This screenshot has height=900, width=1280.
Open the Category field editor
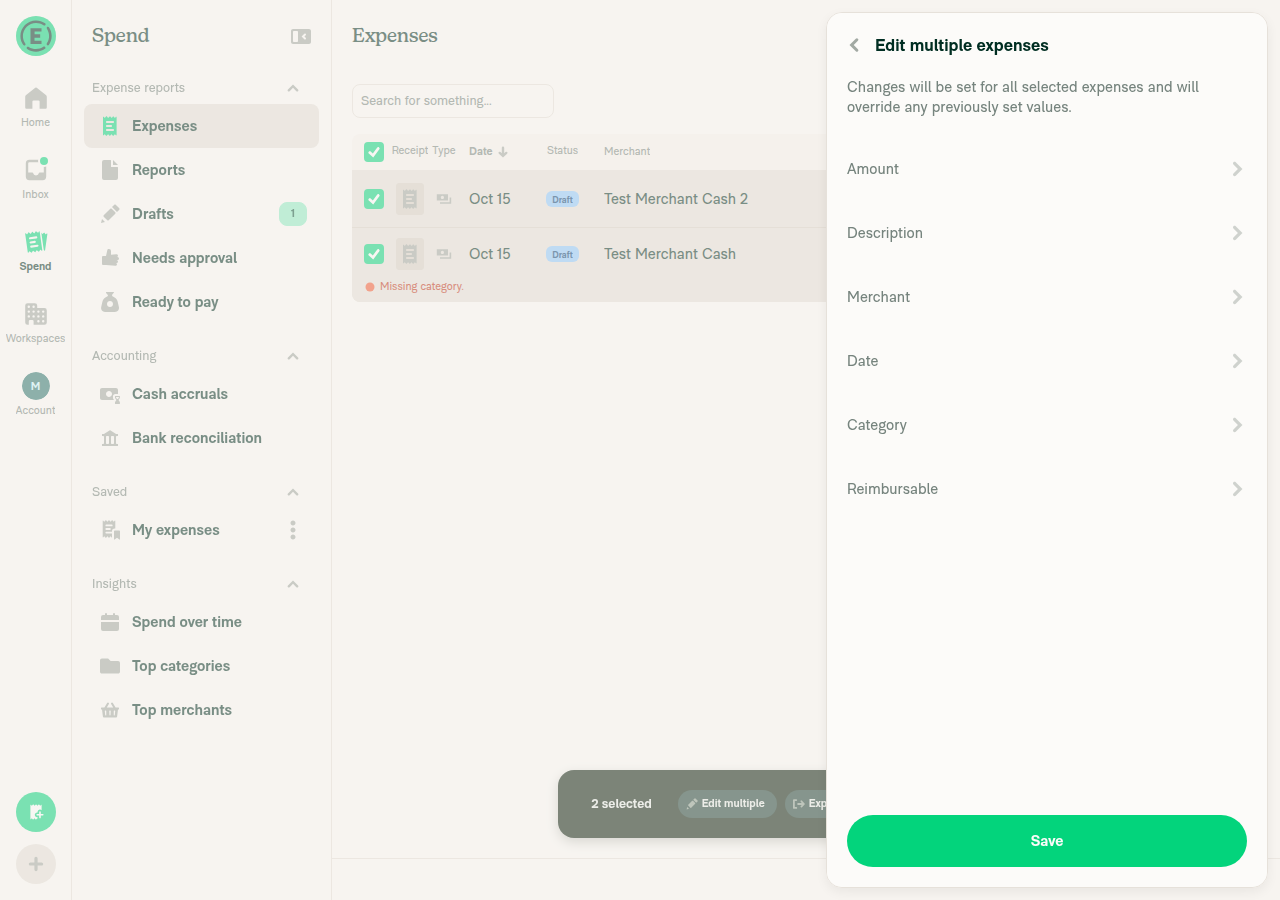pos(1047,425)
